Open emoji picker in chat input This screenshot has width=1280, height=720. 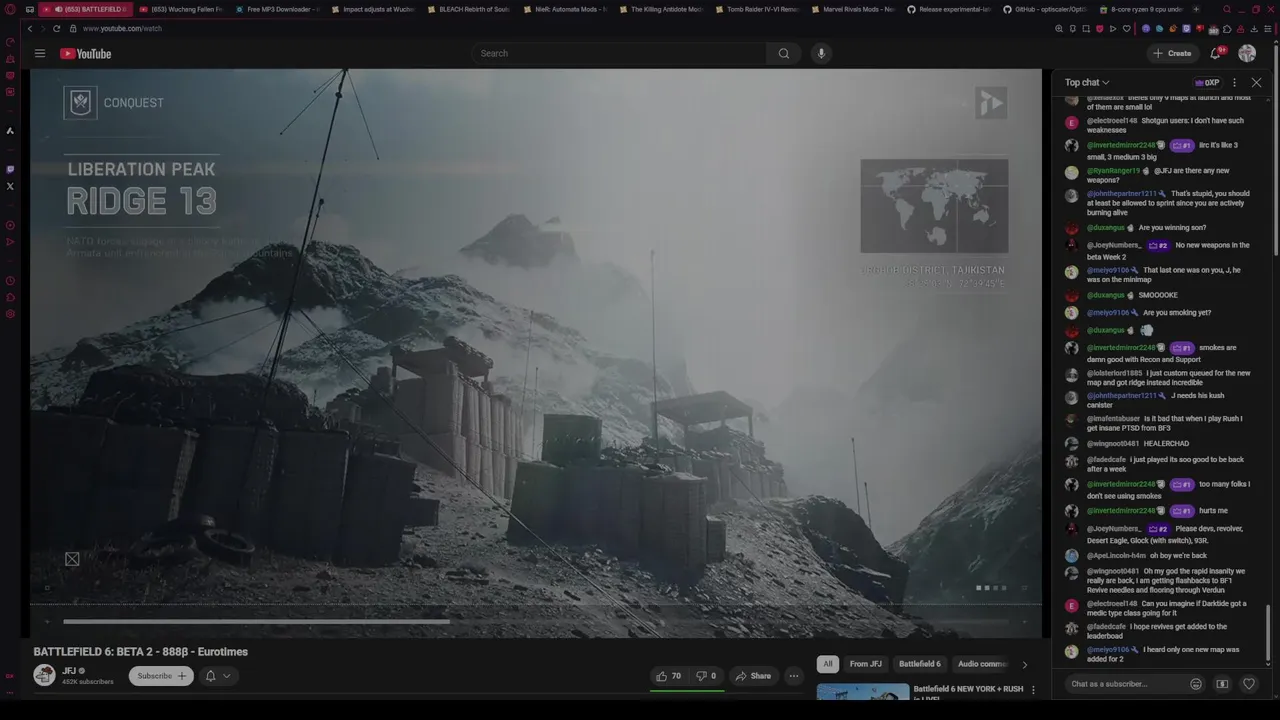tap(1196, 684)
